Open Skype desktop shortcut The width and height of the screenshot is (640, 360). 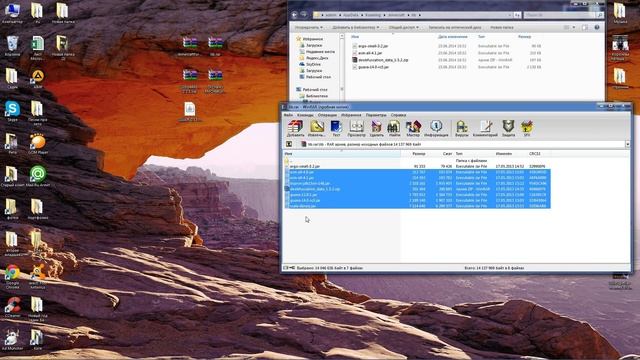(x=12, y=111)
